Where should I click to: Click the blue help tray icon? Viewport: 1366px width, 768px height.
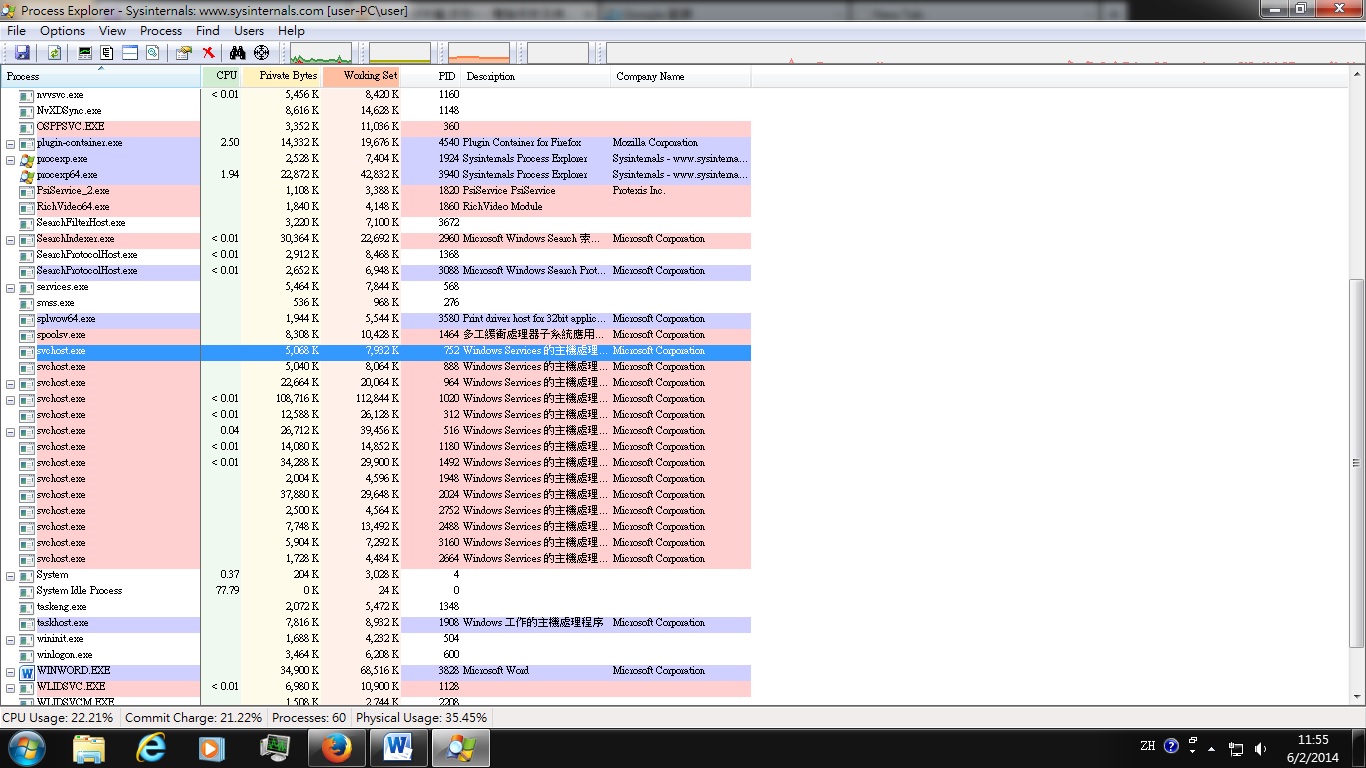point(1171,746)
